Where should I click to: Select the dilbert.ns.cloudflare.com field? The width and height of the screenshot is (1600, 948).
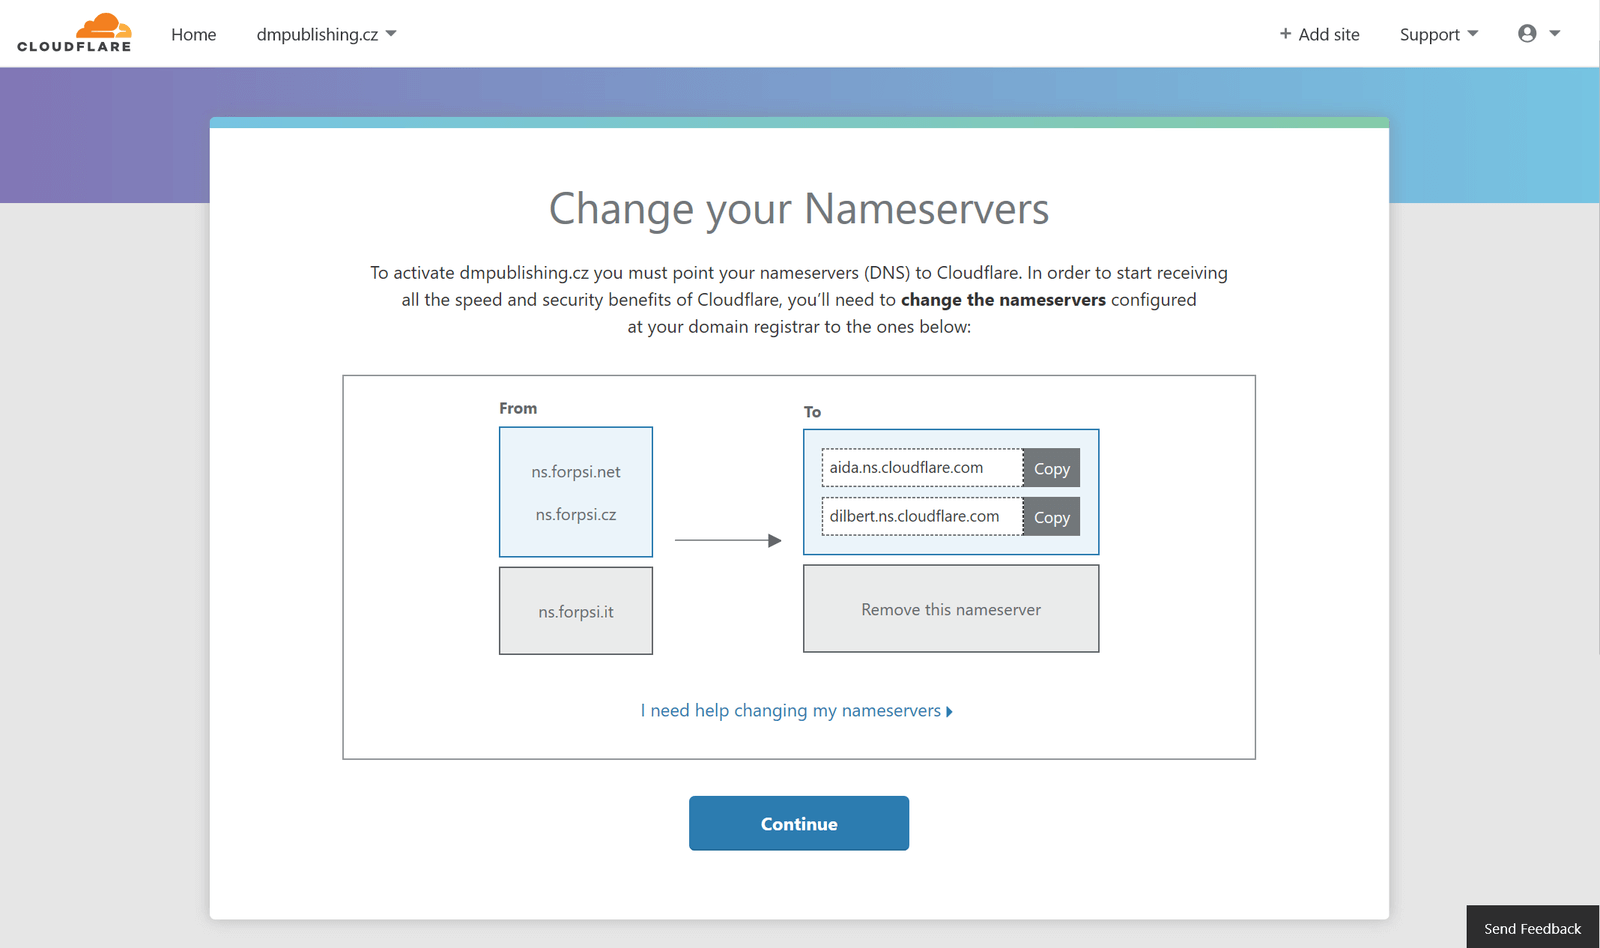pyautogui.click(x=922, y=516)
